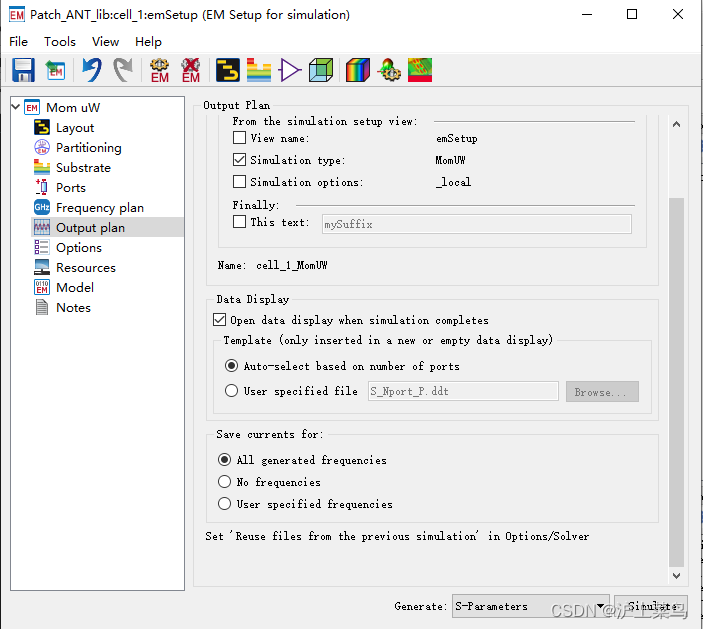Open the File menu
The width and height of the screenshot is (703, 629).
pos(18,42)
